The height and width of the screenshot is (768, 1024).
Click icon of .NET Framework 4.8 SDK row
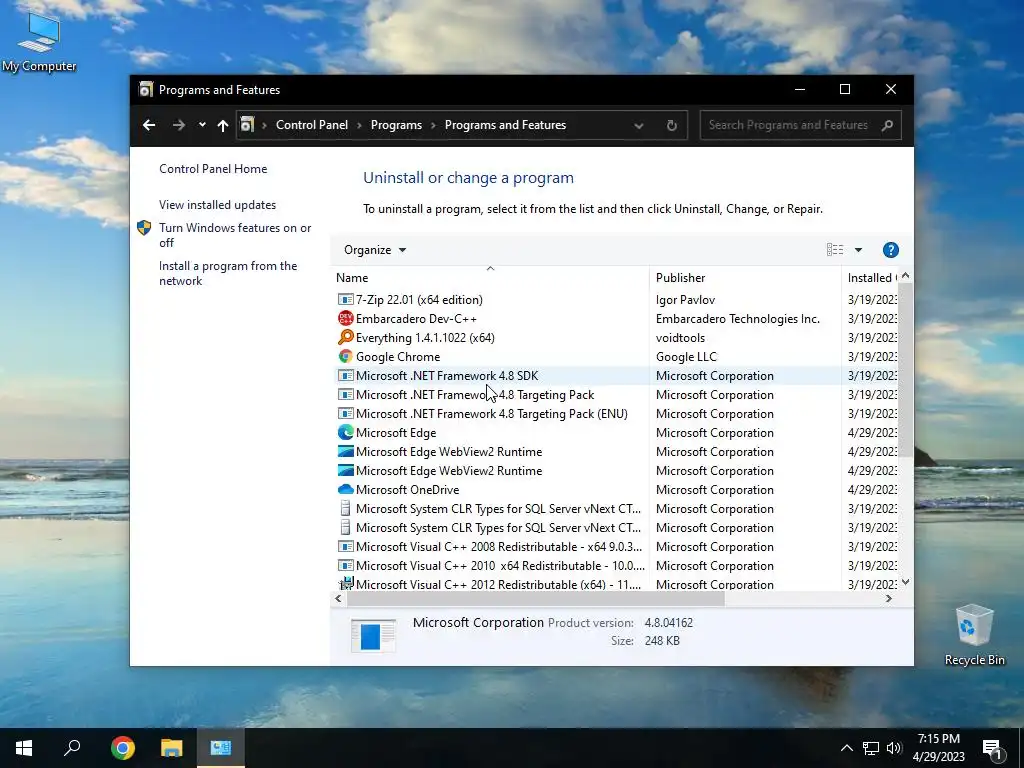coord(345,376)
